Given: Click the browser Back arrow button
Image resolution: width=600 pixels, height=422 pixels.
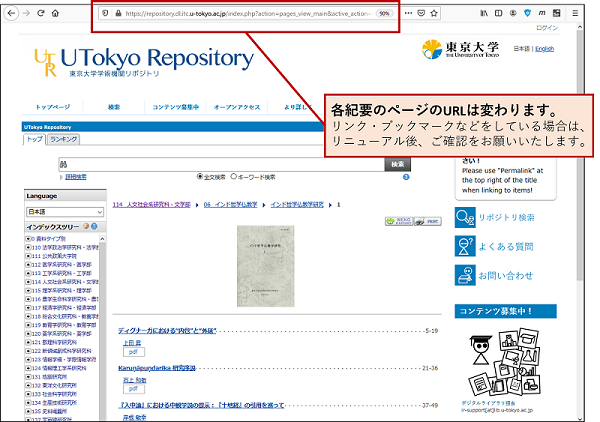Looking at the screenshot, I should tap(11, 13).
